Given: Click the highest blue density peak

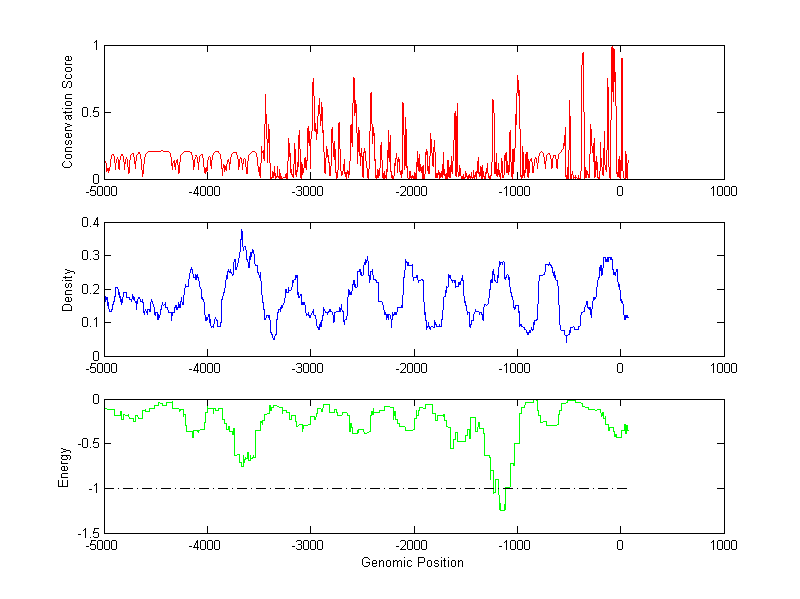Looking at the screenshot, I should coord(241,232).
